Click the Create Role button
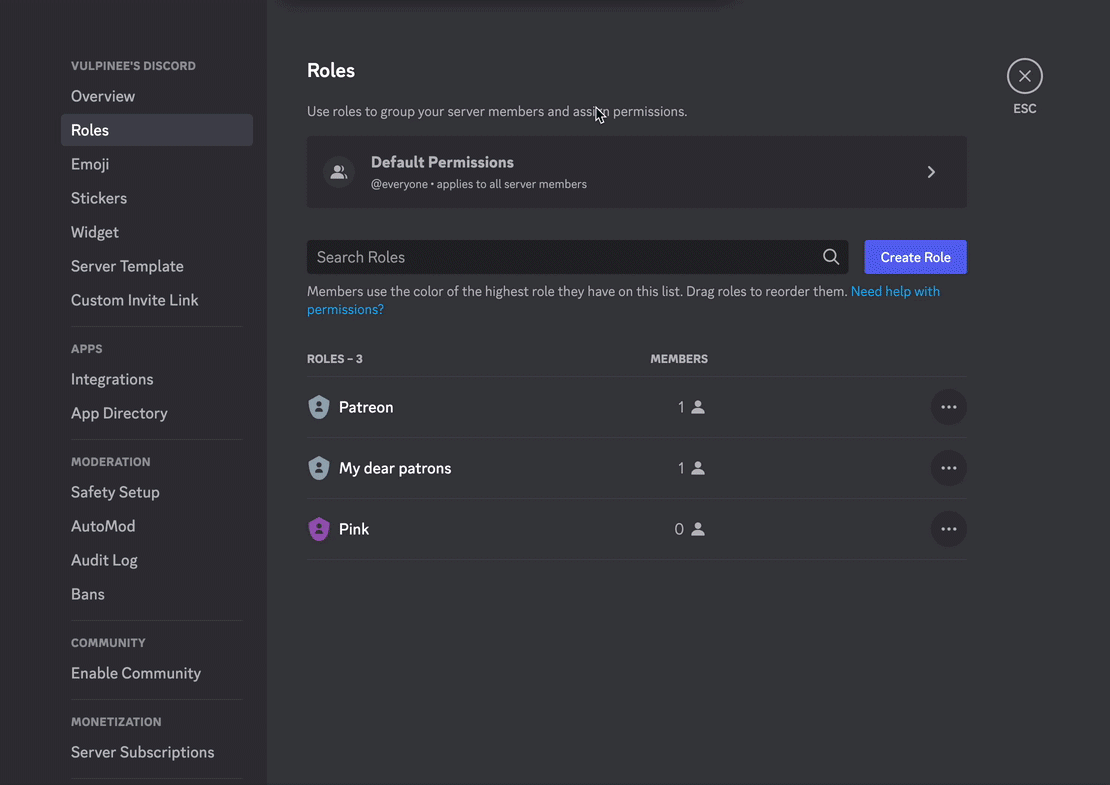 click(915, 257)
